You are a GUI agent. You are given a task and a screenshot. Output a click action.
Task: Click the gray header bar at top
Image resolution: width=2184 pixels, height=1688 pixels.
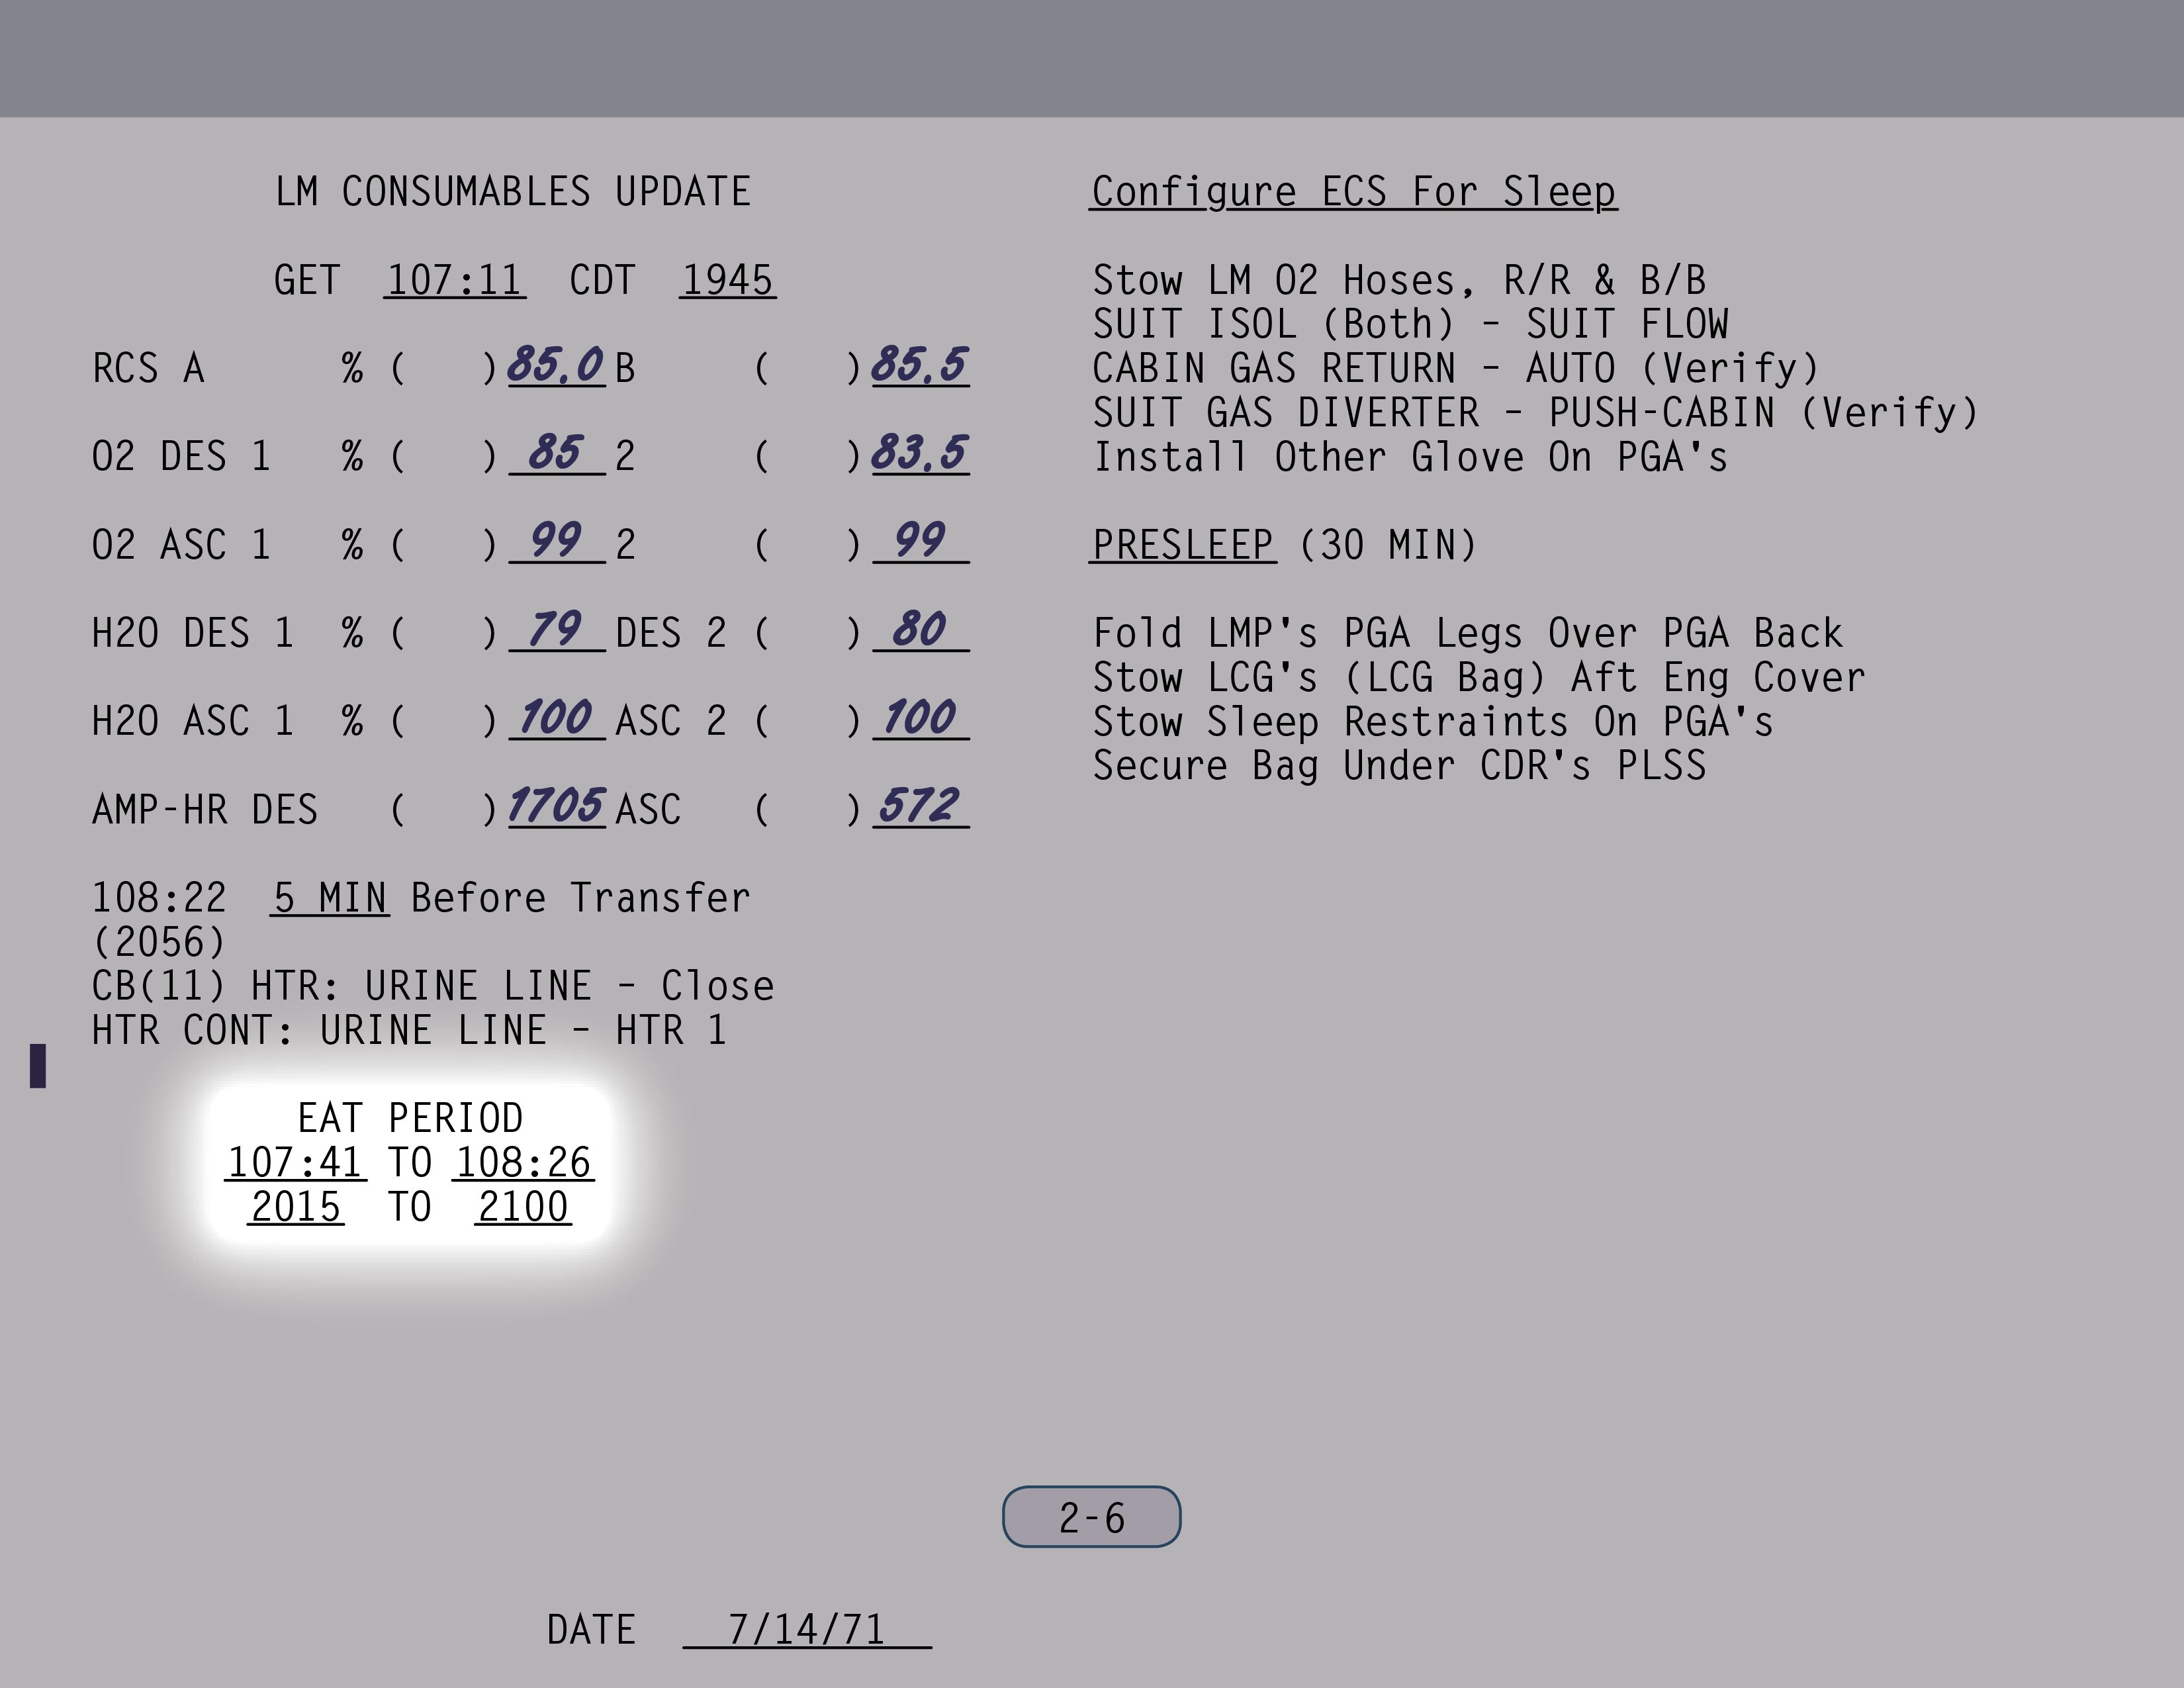1092,58
